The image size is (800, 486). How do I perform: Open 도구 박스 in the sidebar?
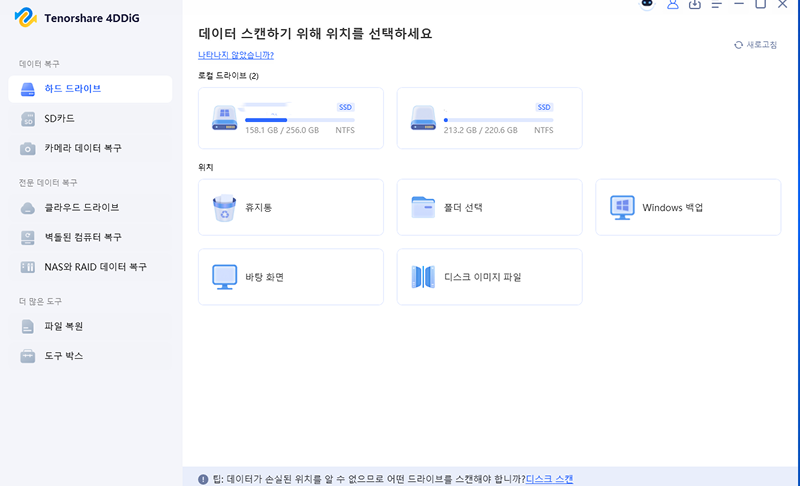(x=90, y=356)
